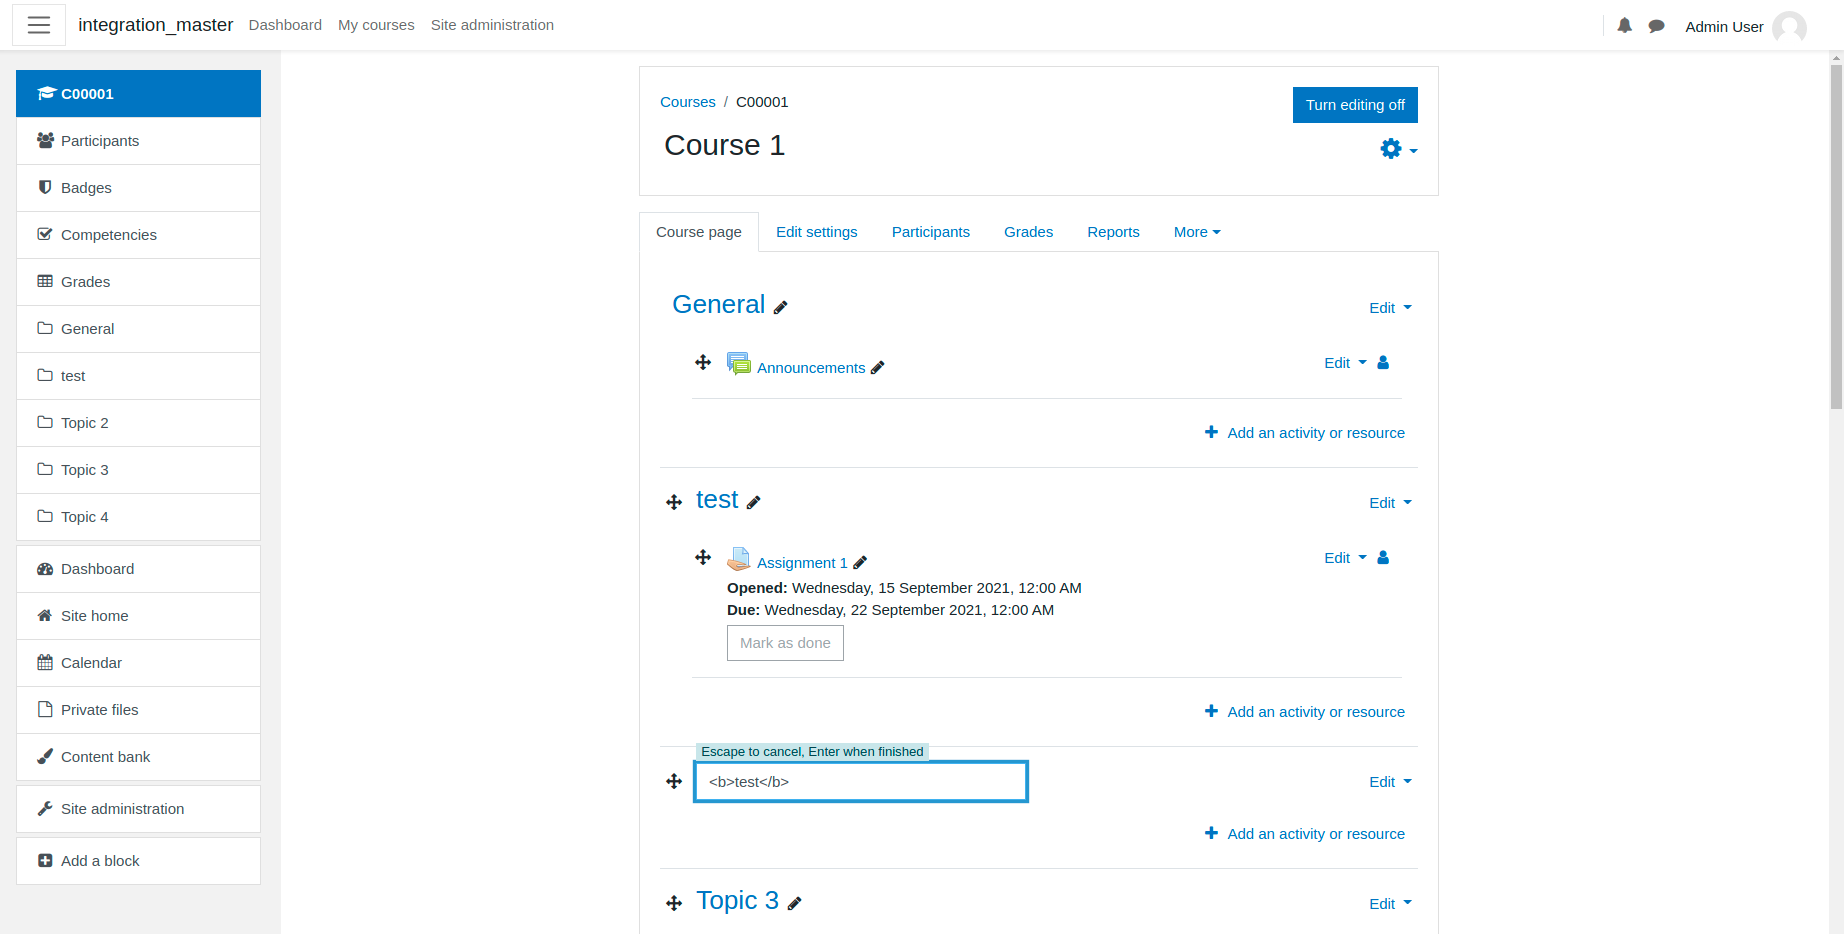Jump to General section from sidebar
Viewport: 1844px width, 934px height.
click(138, 329)
